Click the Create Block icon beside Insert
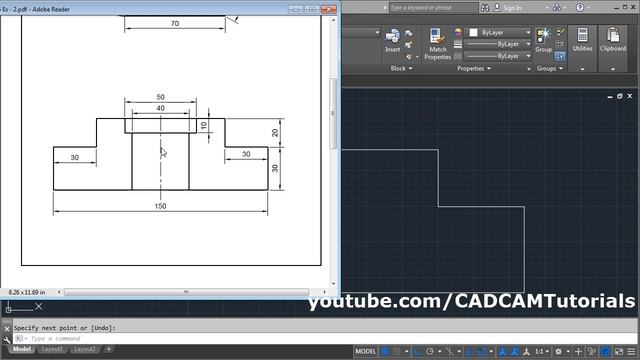Image resolution: width=640 pixels, height=360 pixels. 408,33
